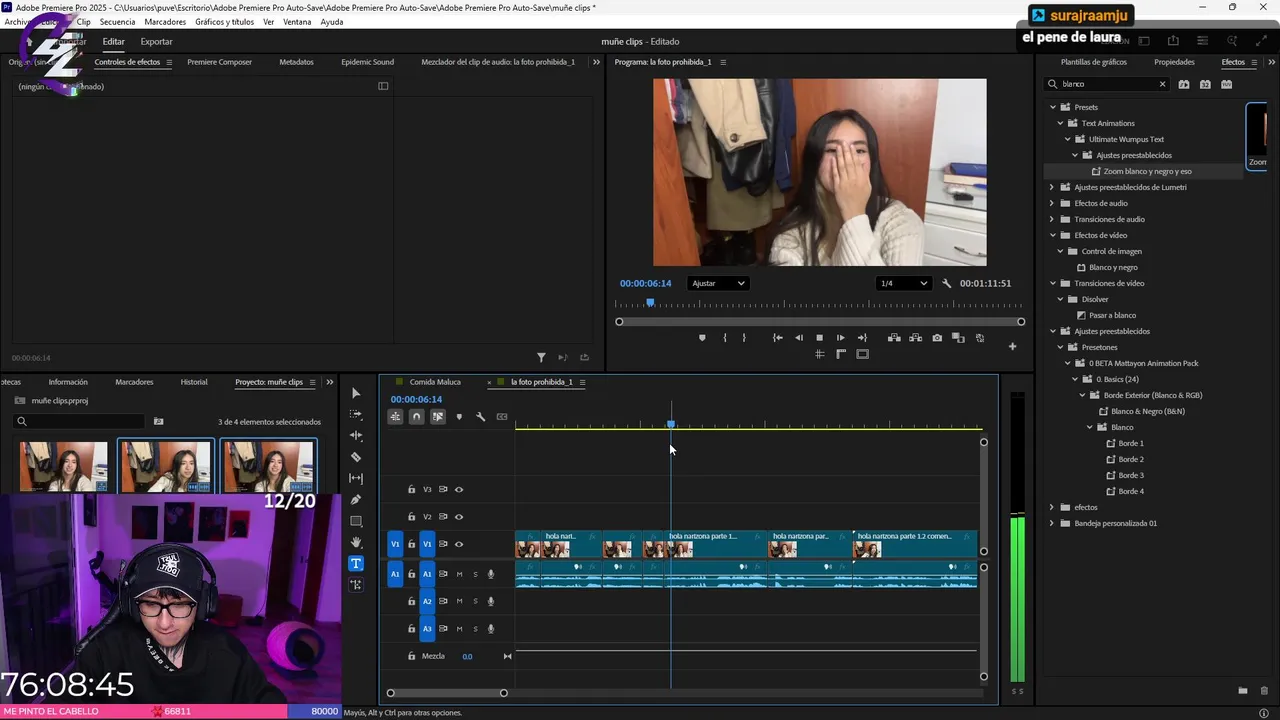Select the Ripple Edit tool
The height and width of the screenshot is (720, 1280).
tap(356, 436)
